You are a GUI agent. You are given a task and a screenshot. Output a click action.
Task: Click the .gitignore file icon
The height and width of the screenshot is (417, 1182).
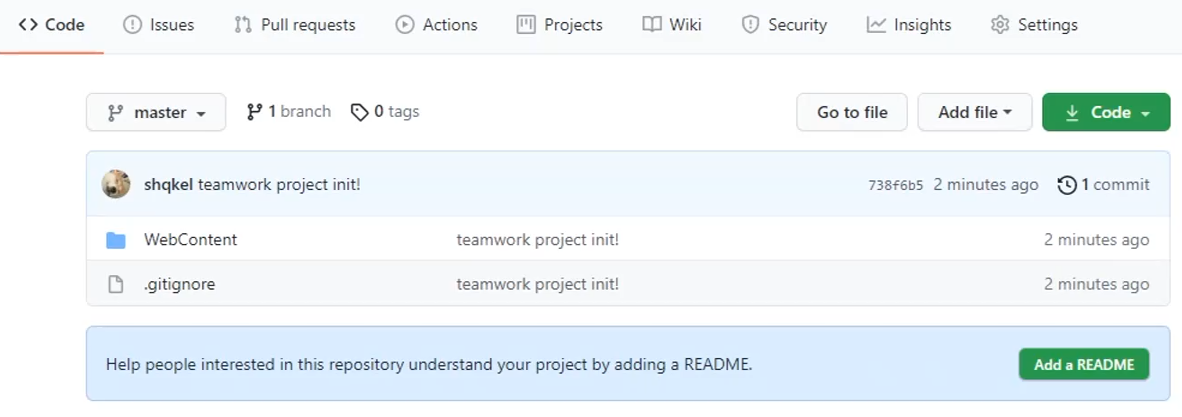pyautogui.click(x=115, y=284)
